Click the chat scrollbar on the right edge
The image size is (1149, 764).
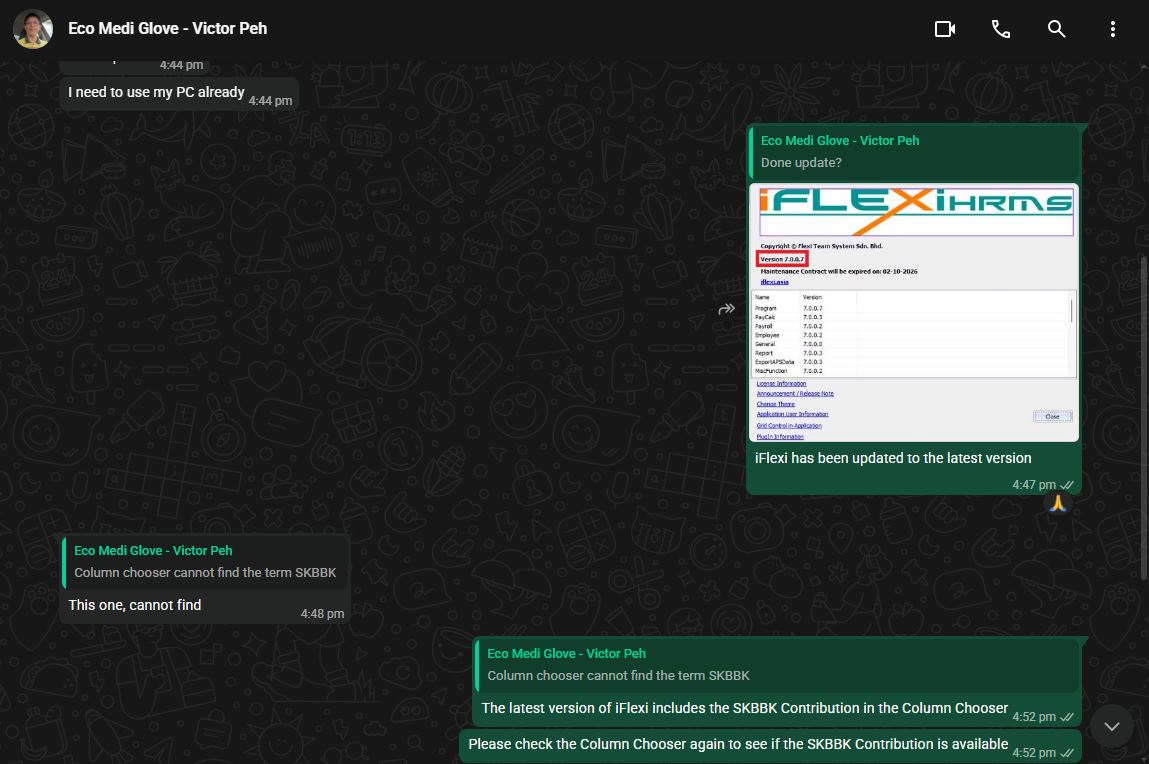pos(1144,418)
